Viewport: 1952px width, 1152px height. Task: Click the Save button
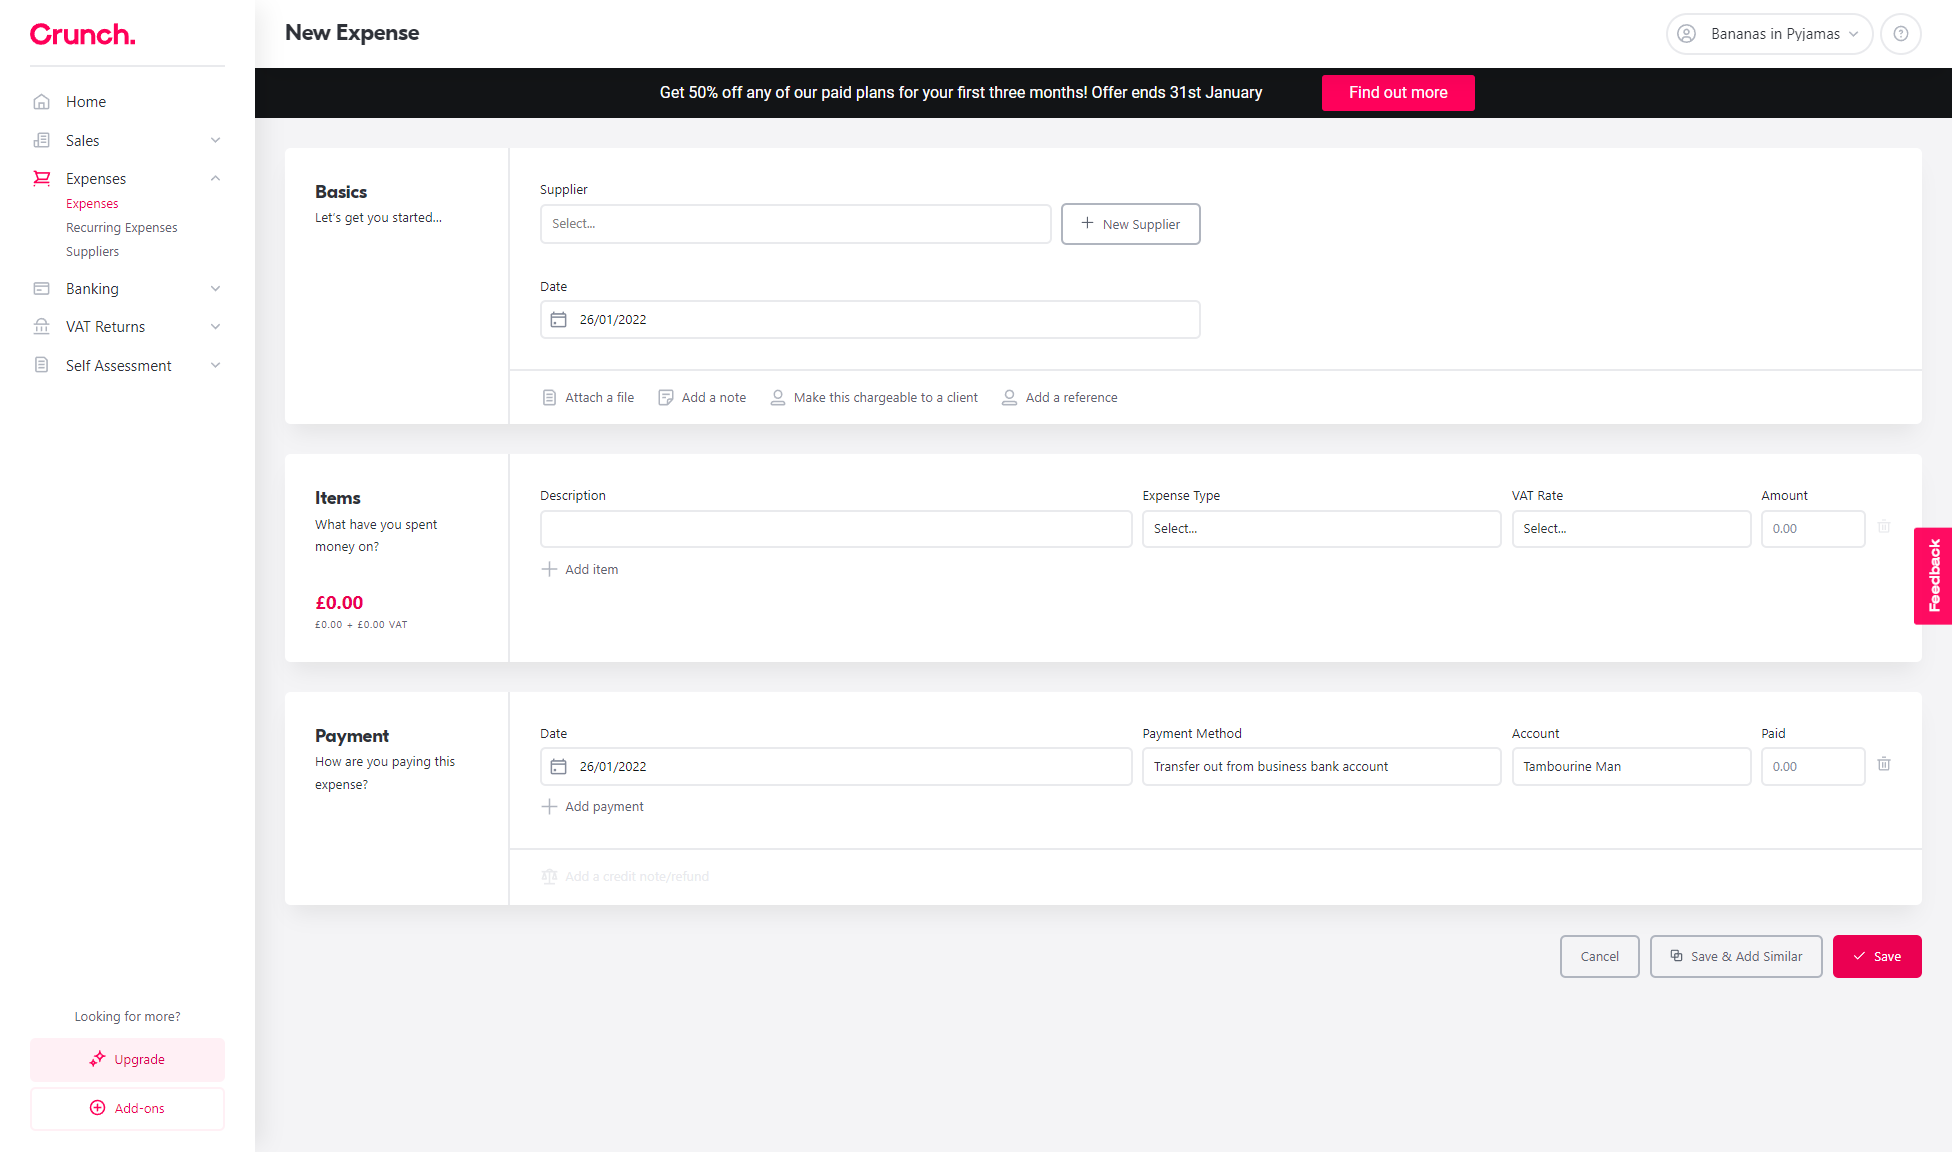1876,957
